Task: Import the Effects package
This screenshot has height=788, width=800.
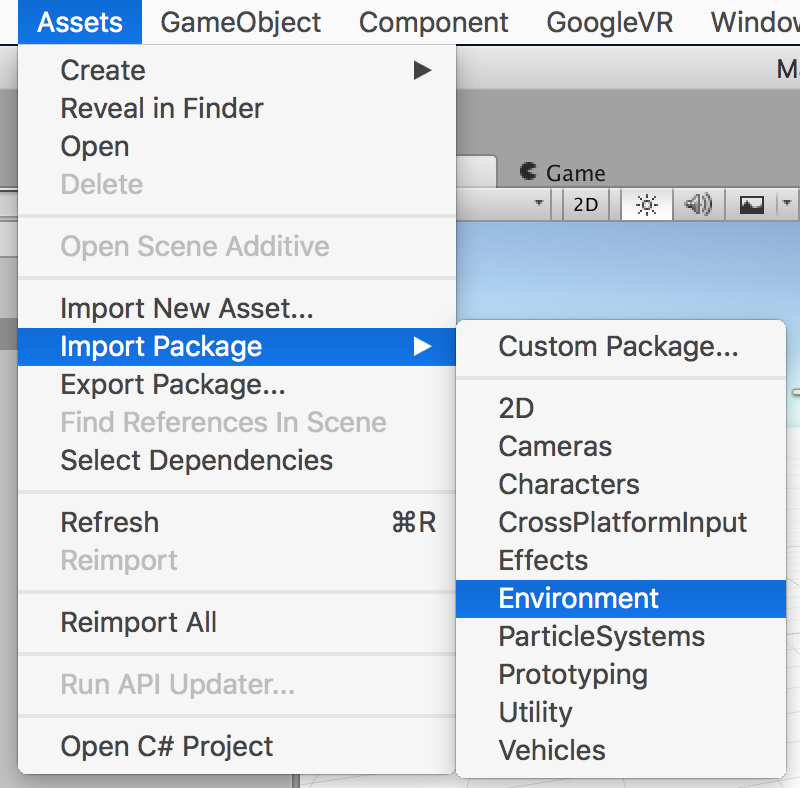Action: (621, 560)
